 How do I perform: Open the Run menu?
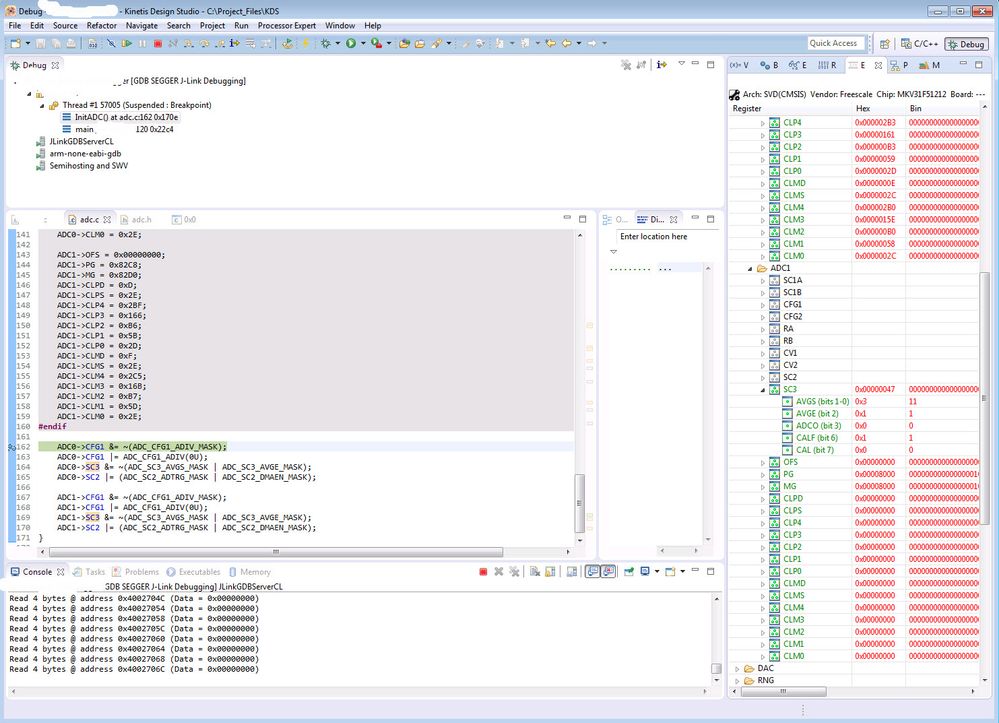(241, 25)
